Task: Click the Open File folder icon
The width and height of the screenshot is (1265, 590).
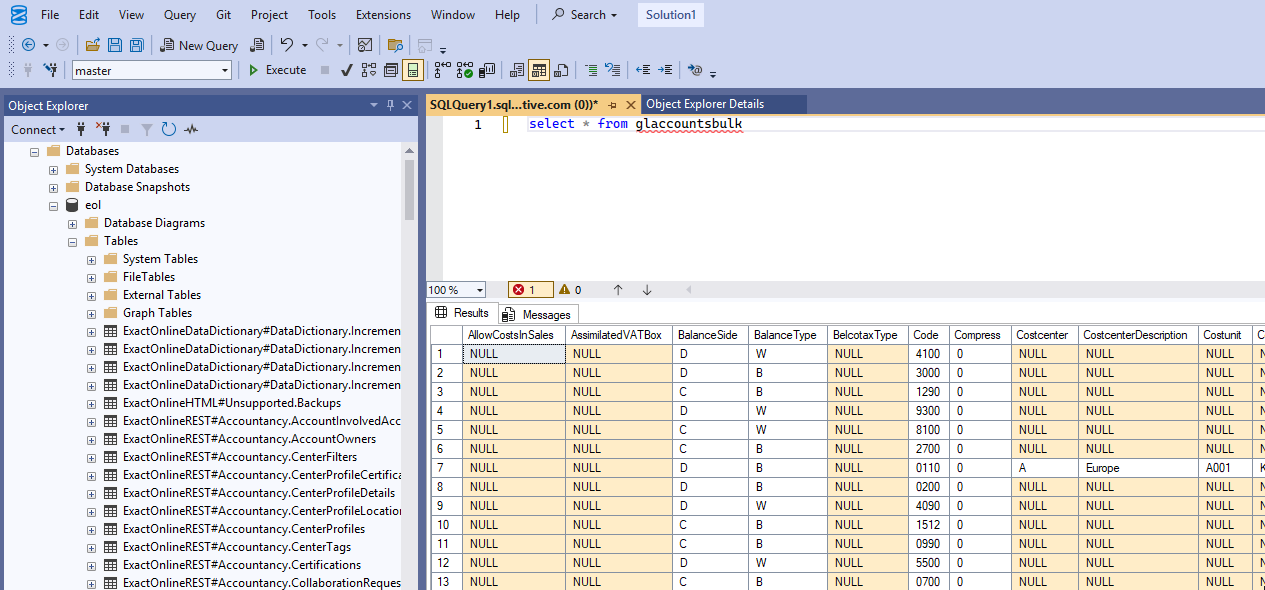Action: (93, 45)
